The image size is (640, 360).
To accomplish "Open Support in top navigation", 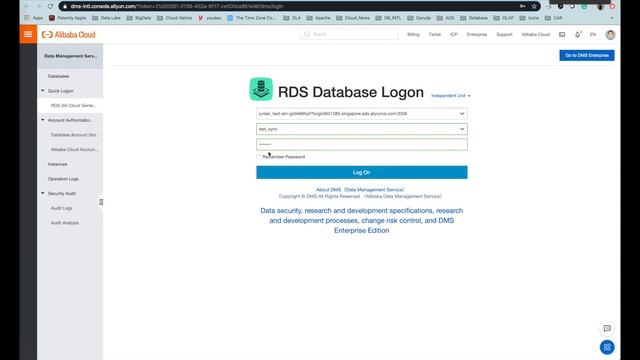I will point(504,35).
